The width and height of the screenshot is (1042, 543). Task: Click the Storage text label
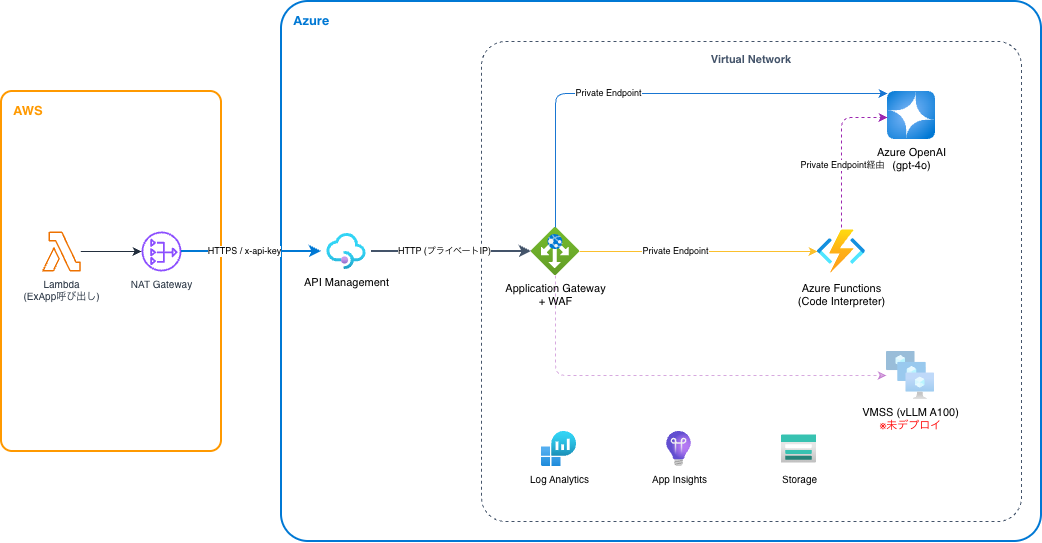[x=799, y=480]
